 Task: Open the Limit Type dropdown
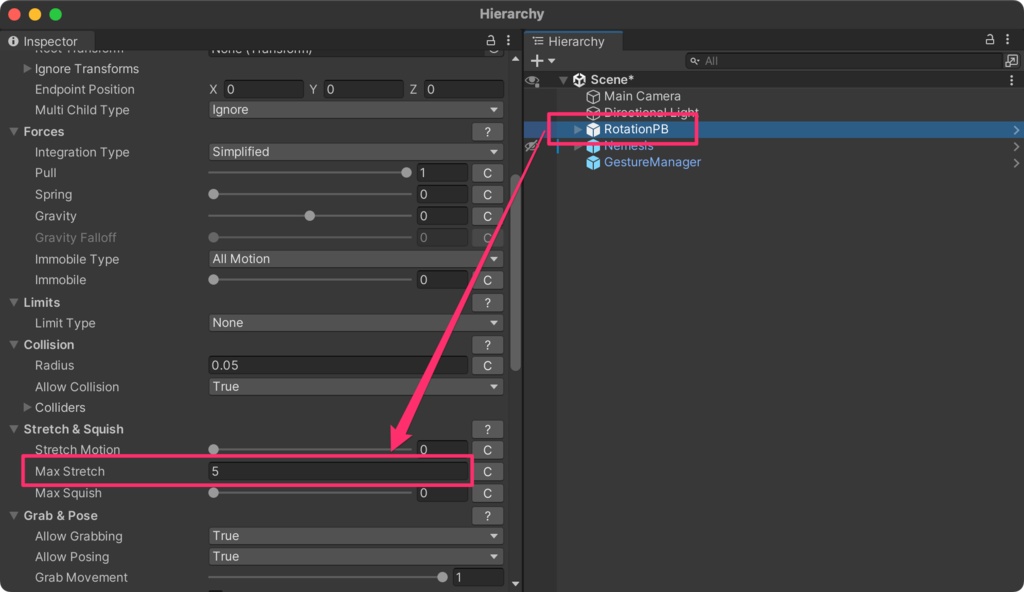355,323
